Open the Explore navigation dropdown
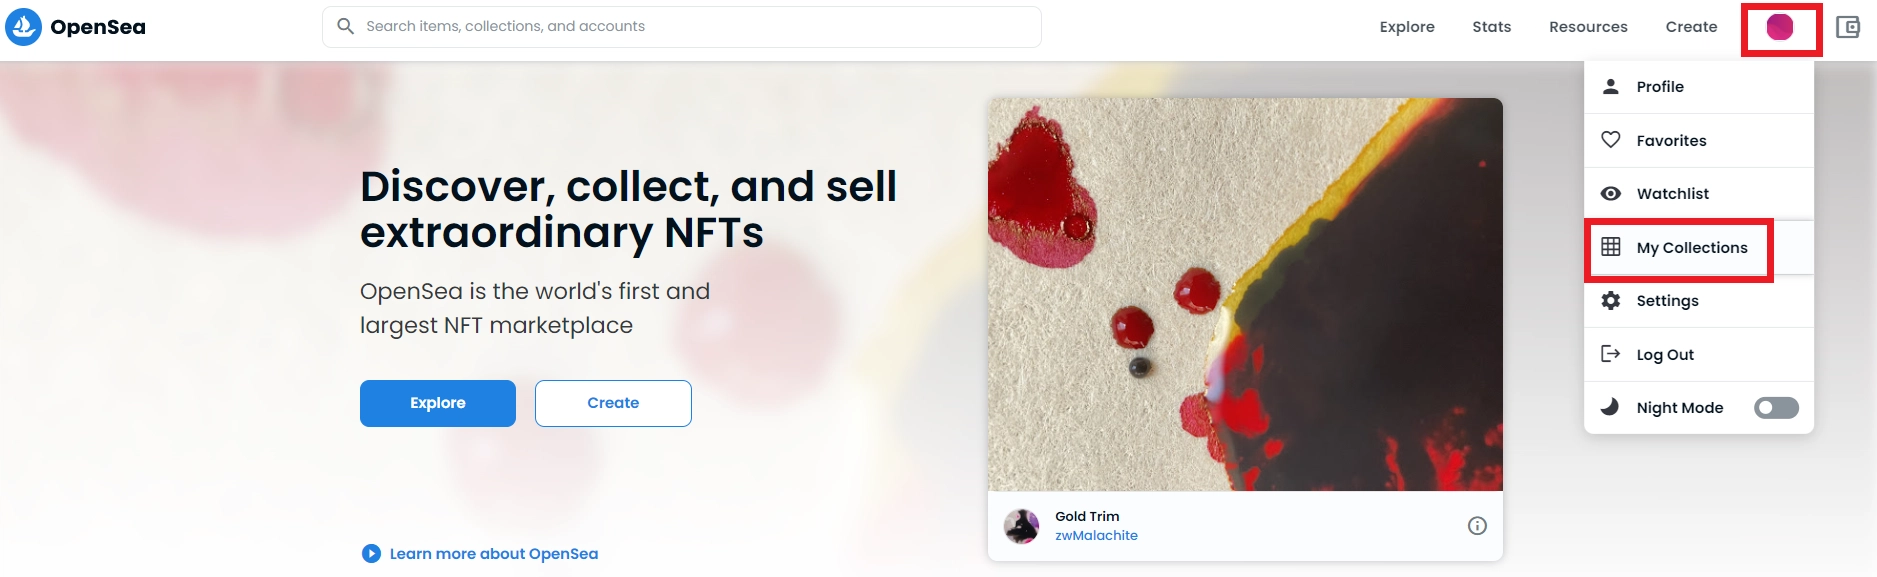The image size is (1877, 577). [1406, 27]
